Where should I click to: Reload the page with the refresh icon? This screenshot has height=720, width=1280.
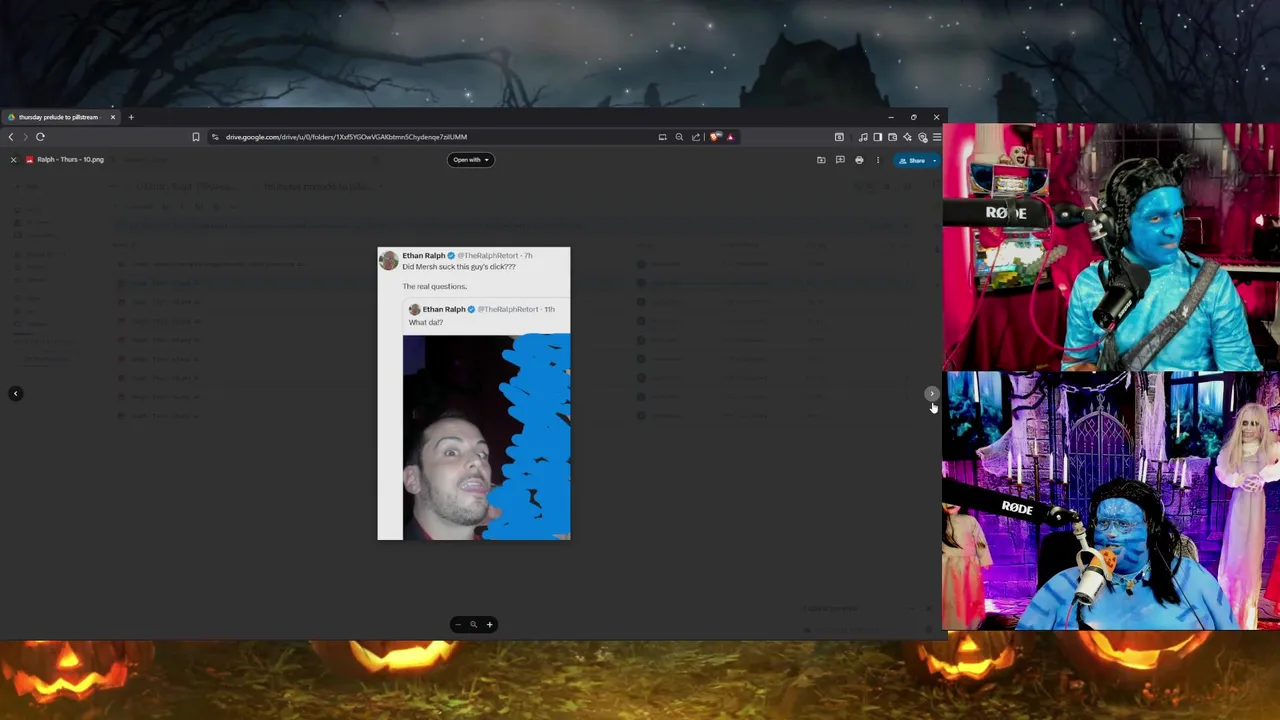tap(40, 137)
